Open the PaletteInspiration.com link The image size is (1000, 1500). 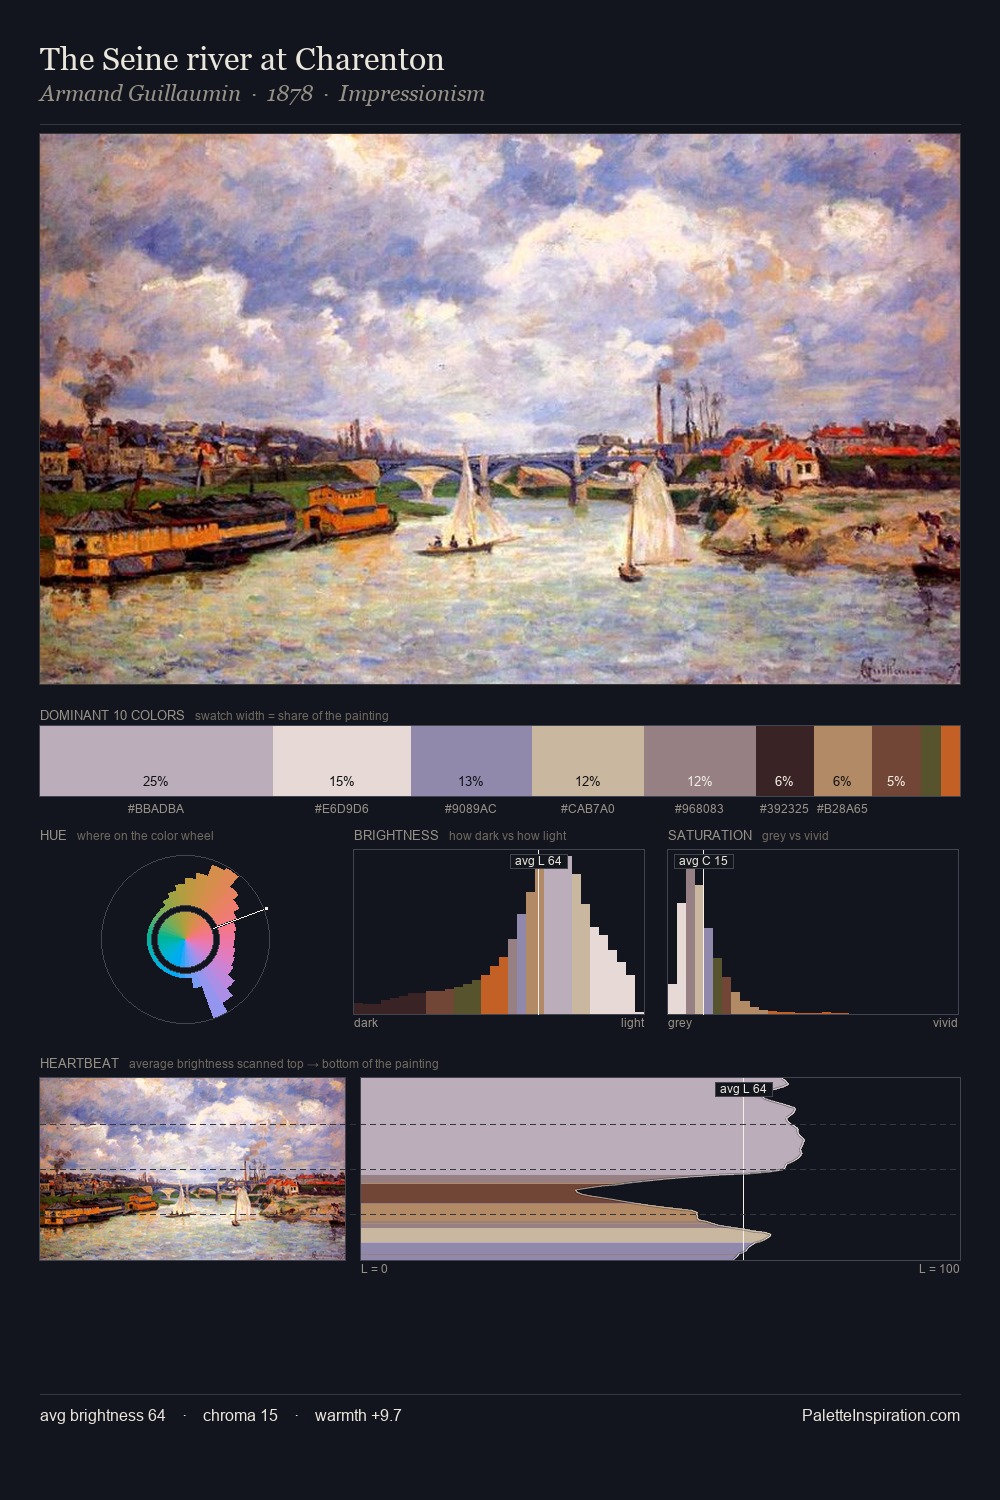pos(881,1415)
